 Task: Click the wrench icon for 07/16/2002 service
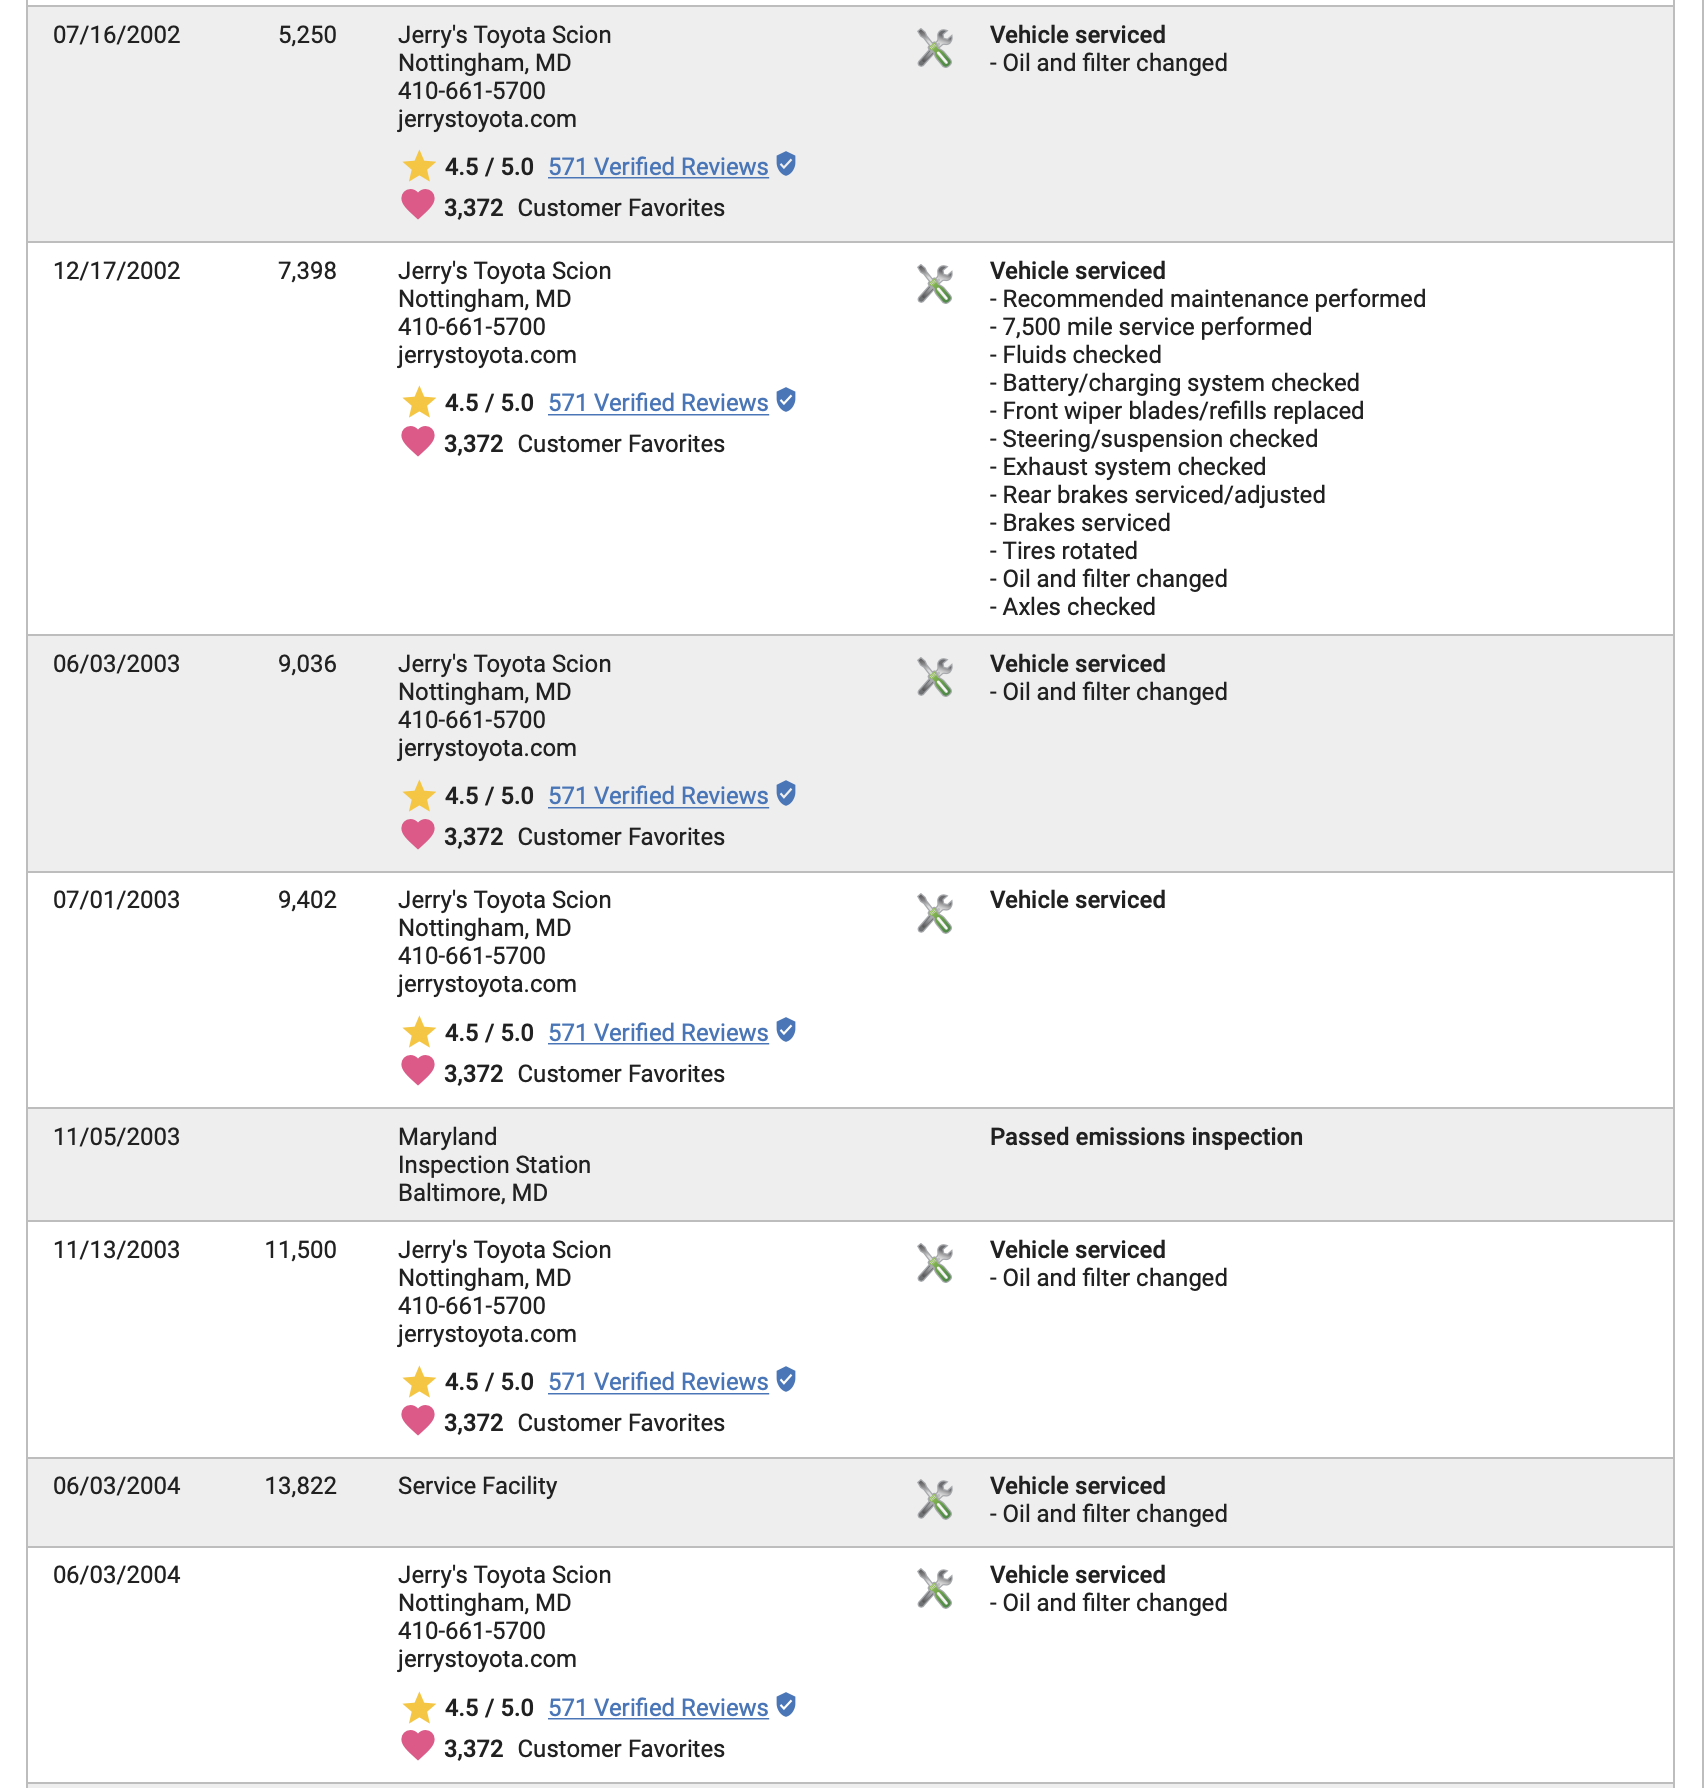(935, 48)
